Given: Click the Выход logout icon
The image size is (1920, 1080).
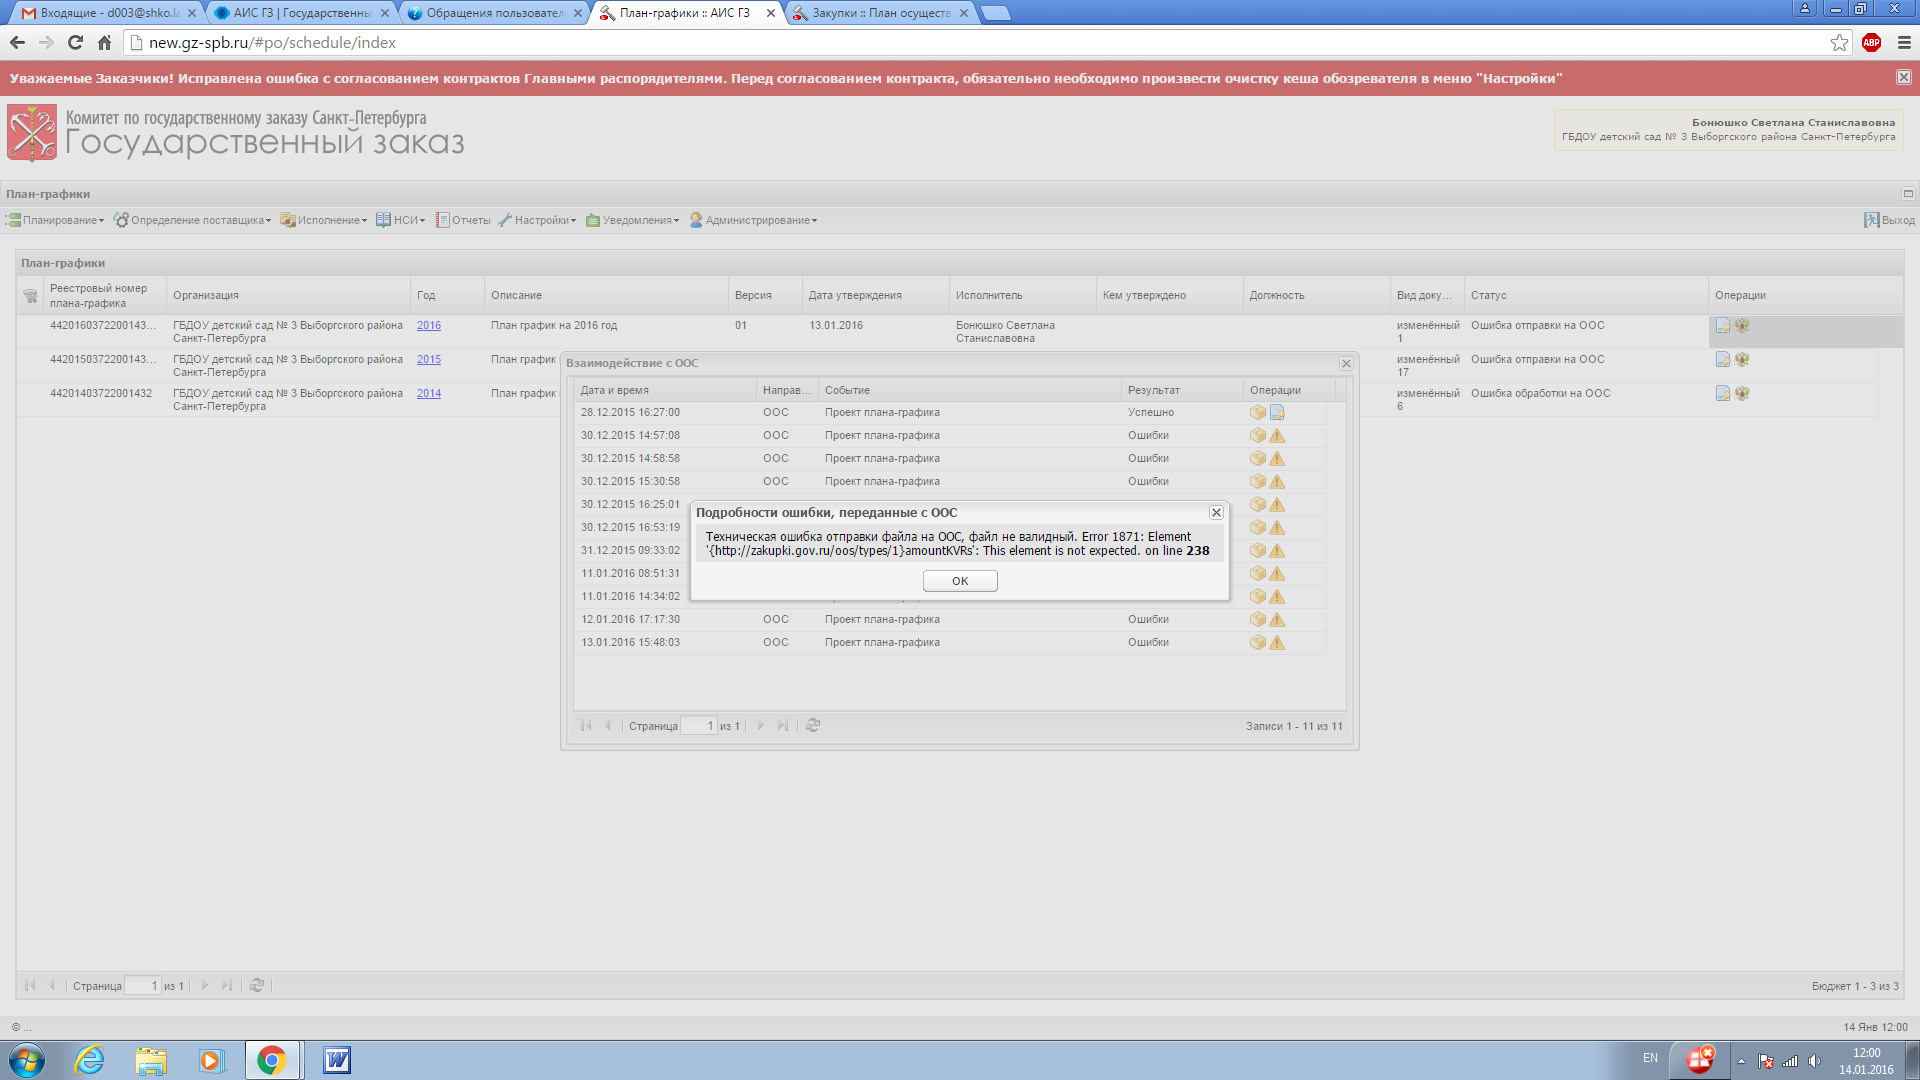Looking at the screenshot, I should click(1871, 220).
